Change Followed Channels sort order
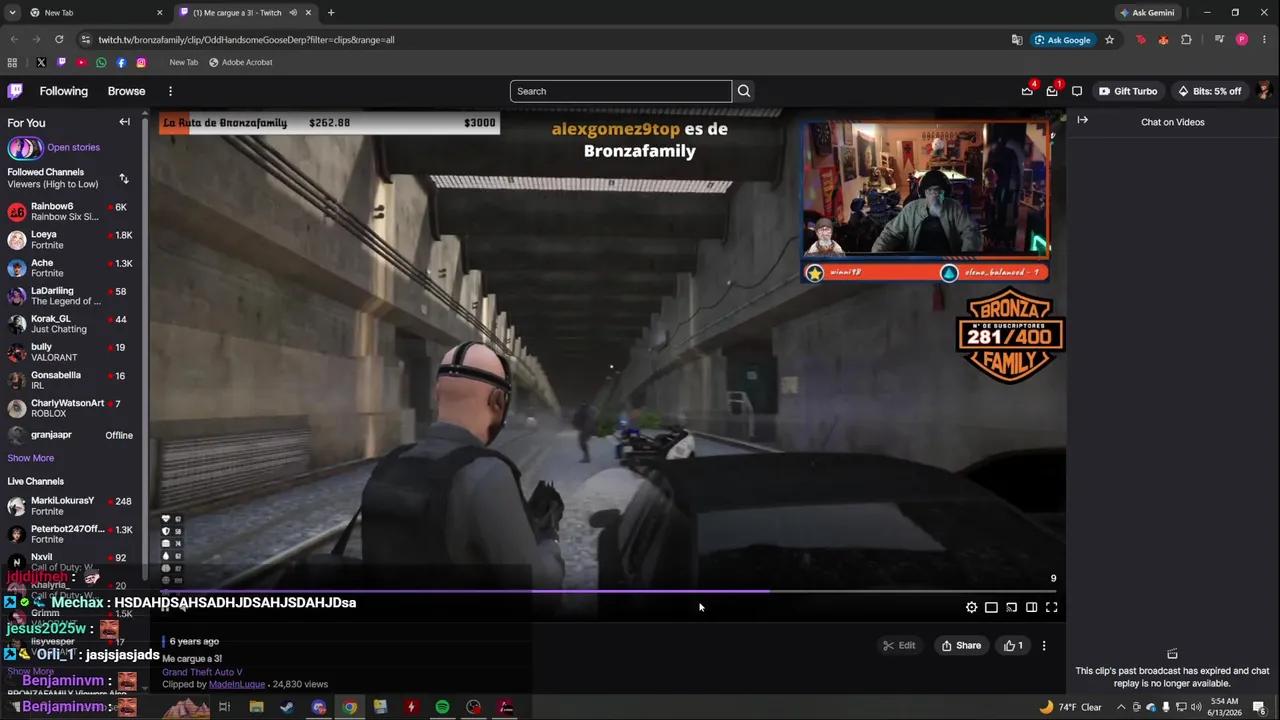Screen dimensions: 1280x720 click(x=124, y=179)
